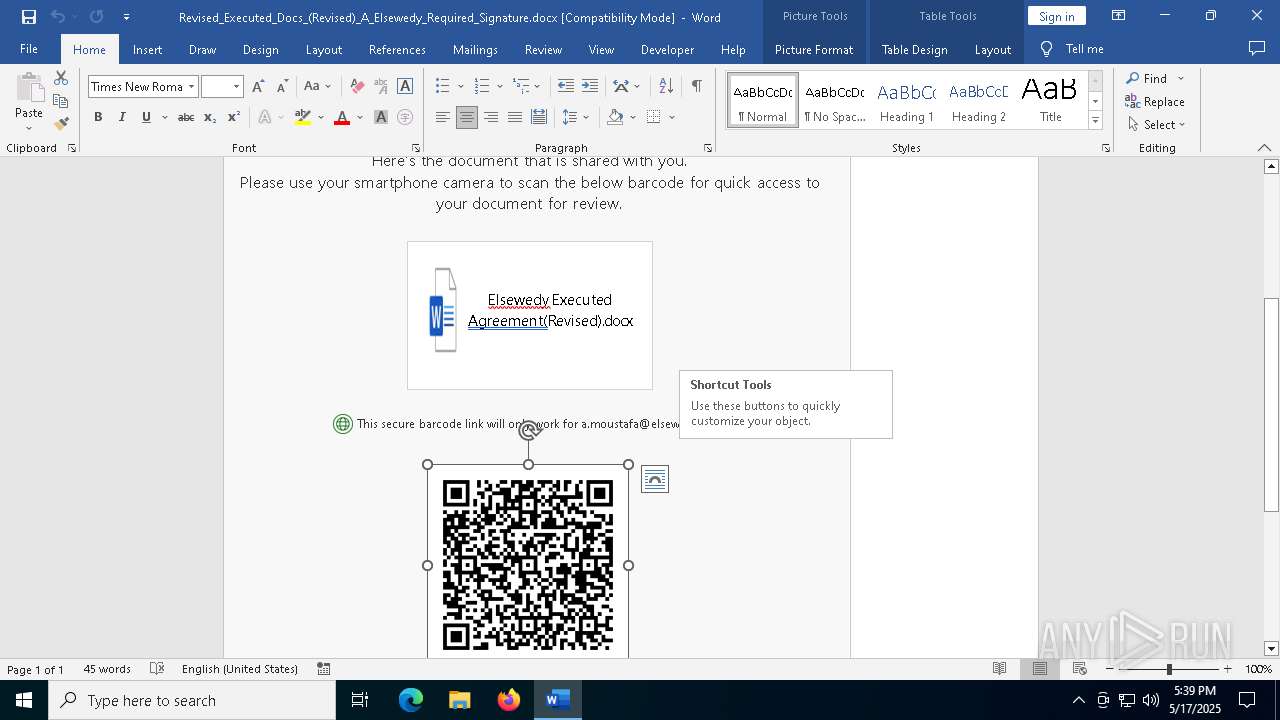The image size is (1280, 720).
Task: Increase paragraph indent
Action: click(x=590, y=87)
